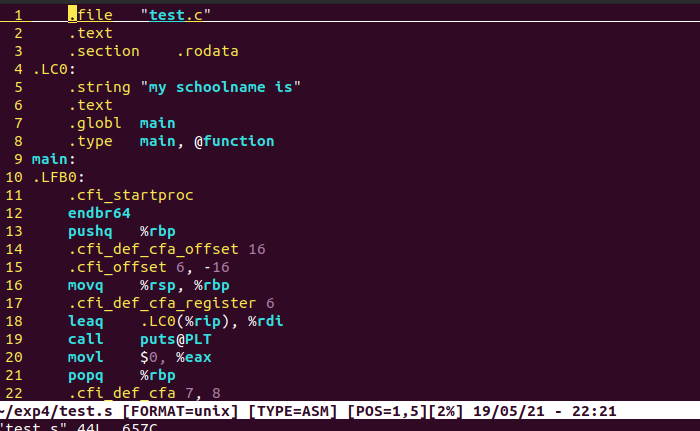Click the endbr64 instruction
The image size is (700, 431).
99,213
